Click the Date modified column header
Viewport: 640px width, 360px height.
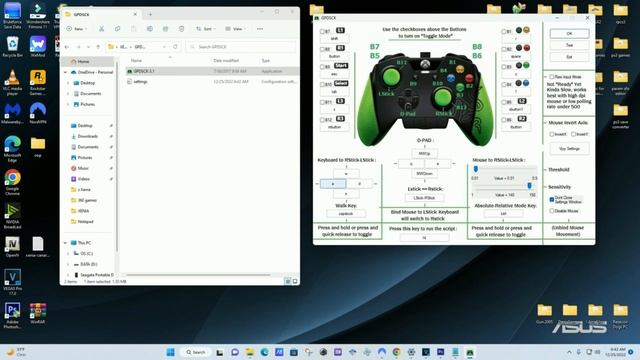click(226, 60)
